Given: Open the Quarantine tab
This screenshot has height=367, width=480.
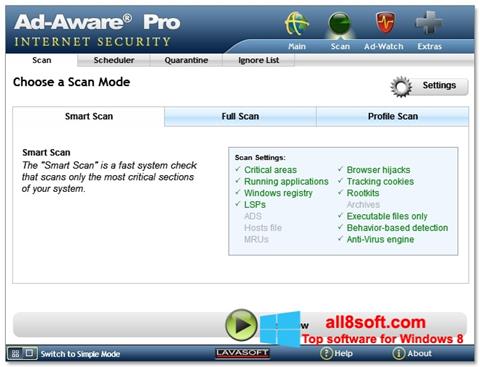Looking at the screenshot, I should click(186, 60).
